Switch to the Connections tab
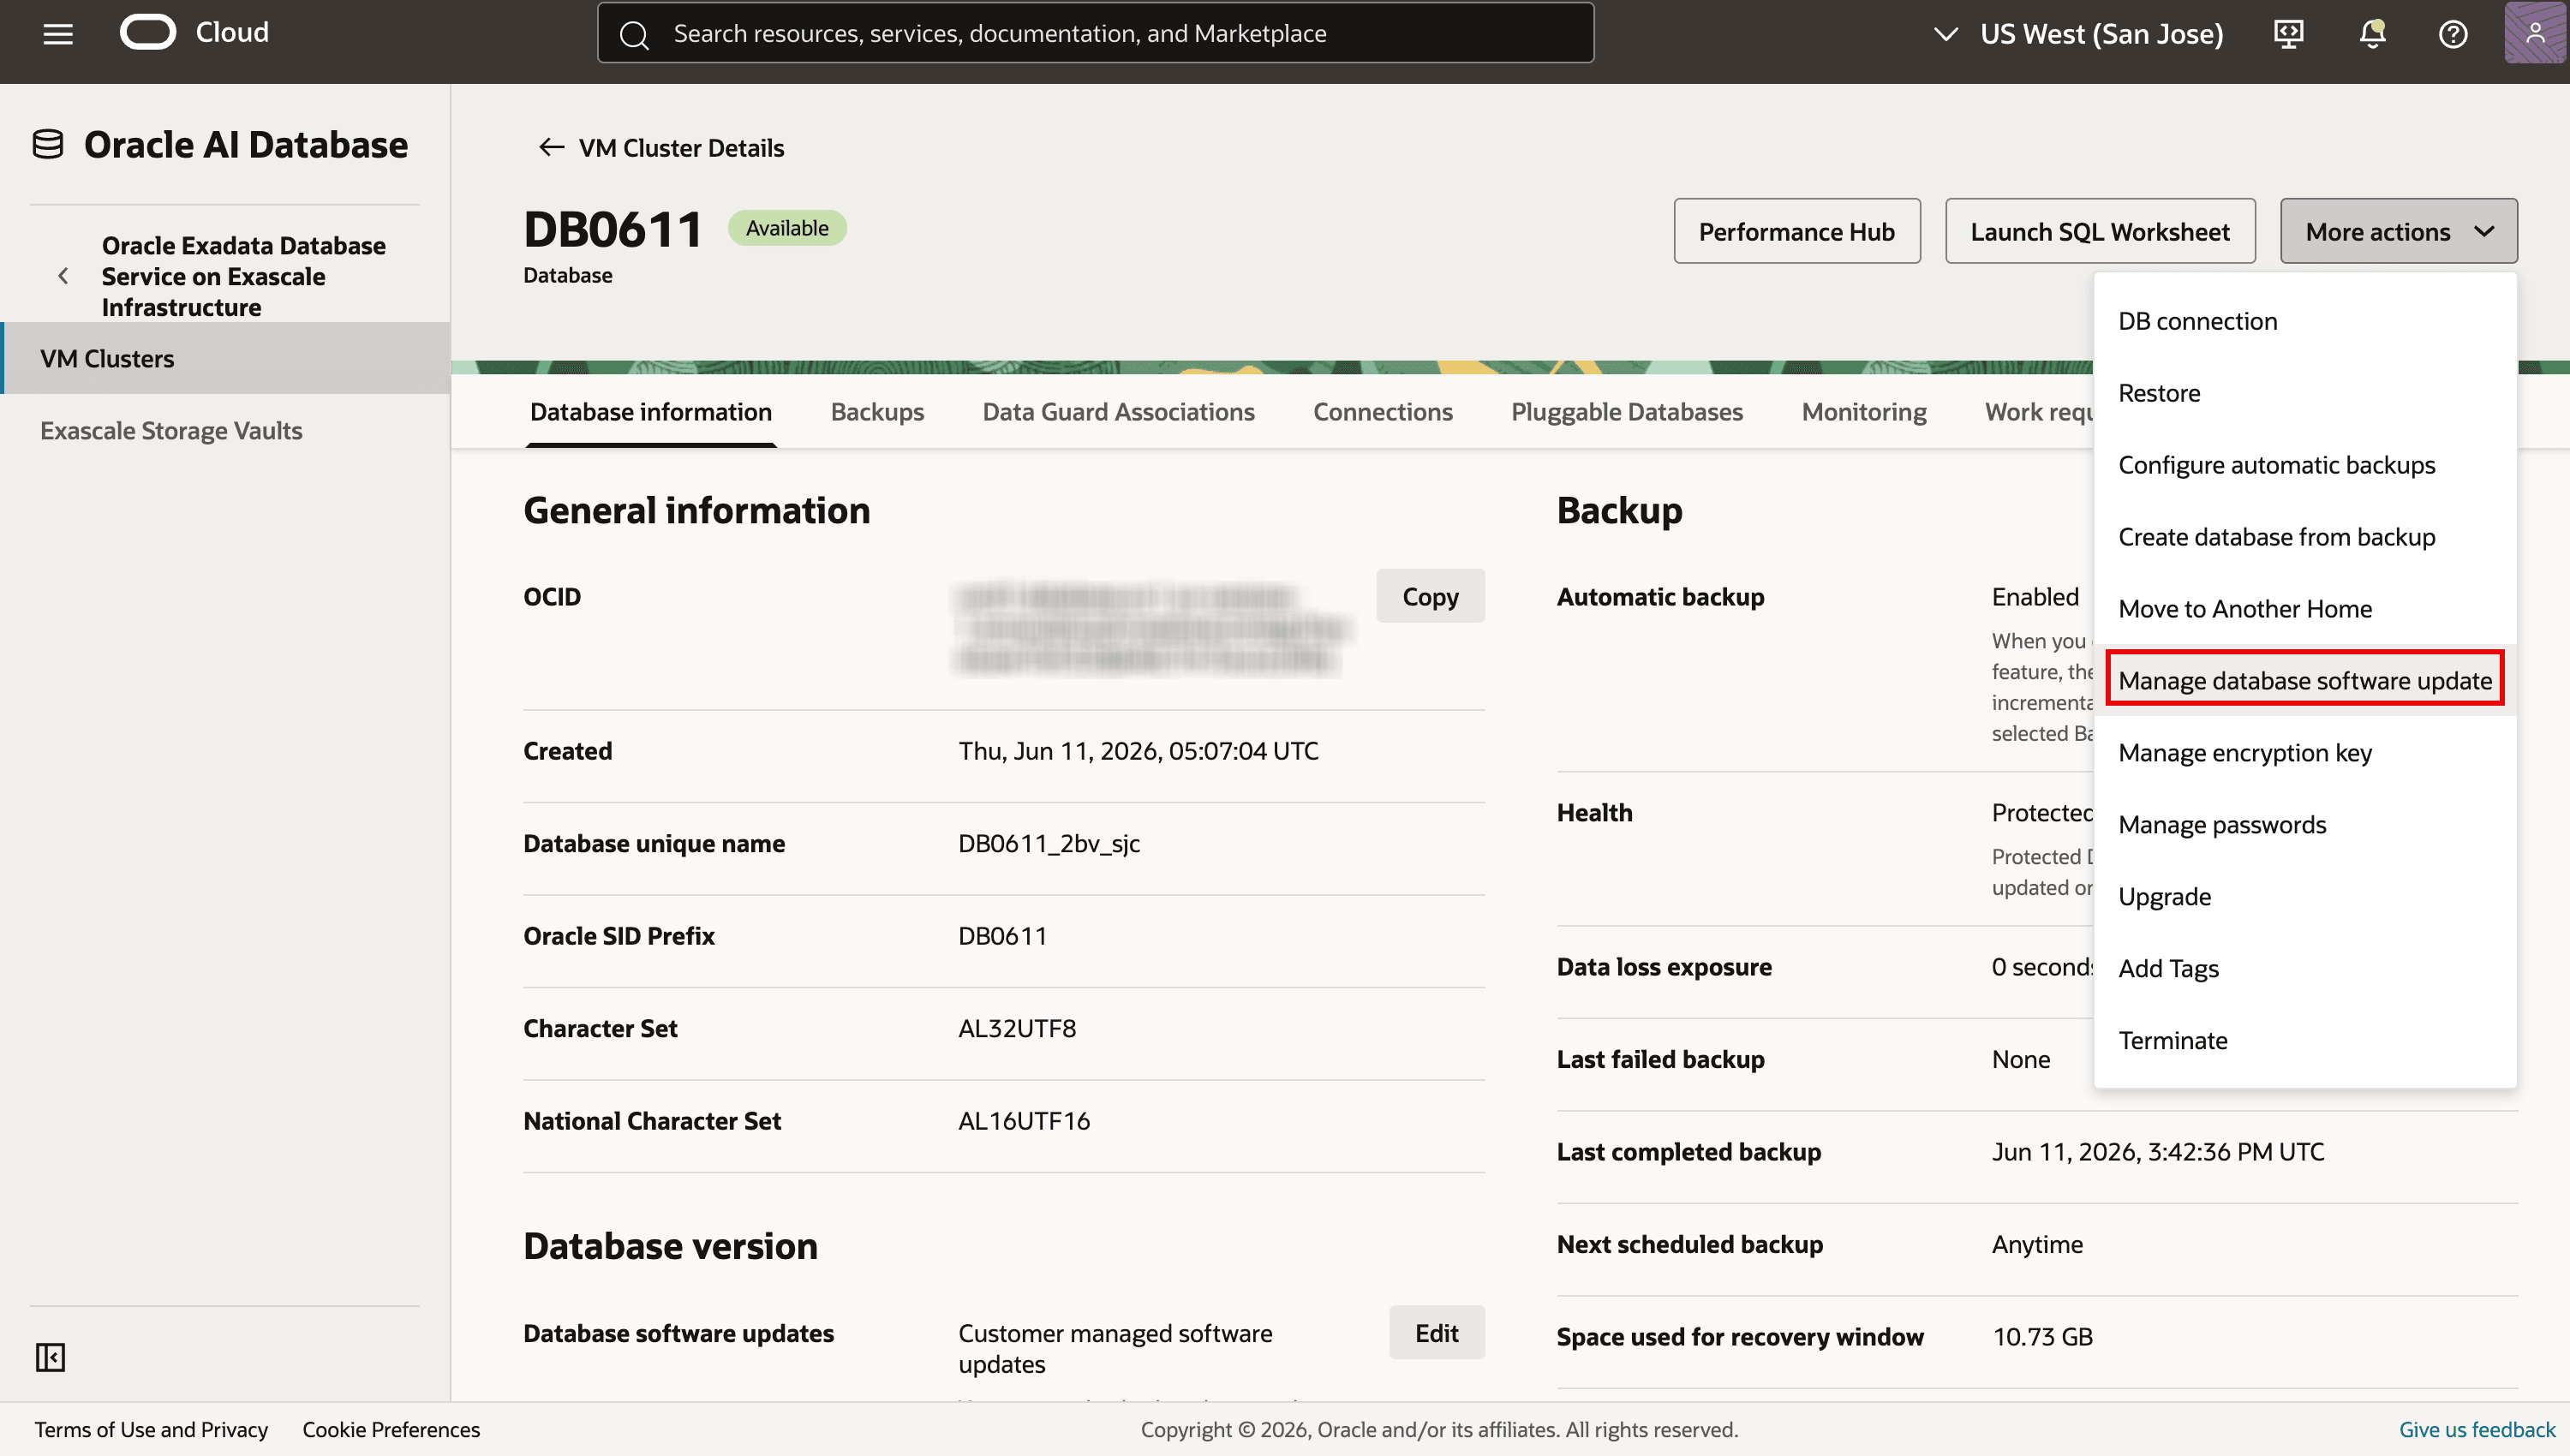Screen dimensions: 2570x1456 tap(1383, 411)
